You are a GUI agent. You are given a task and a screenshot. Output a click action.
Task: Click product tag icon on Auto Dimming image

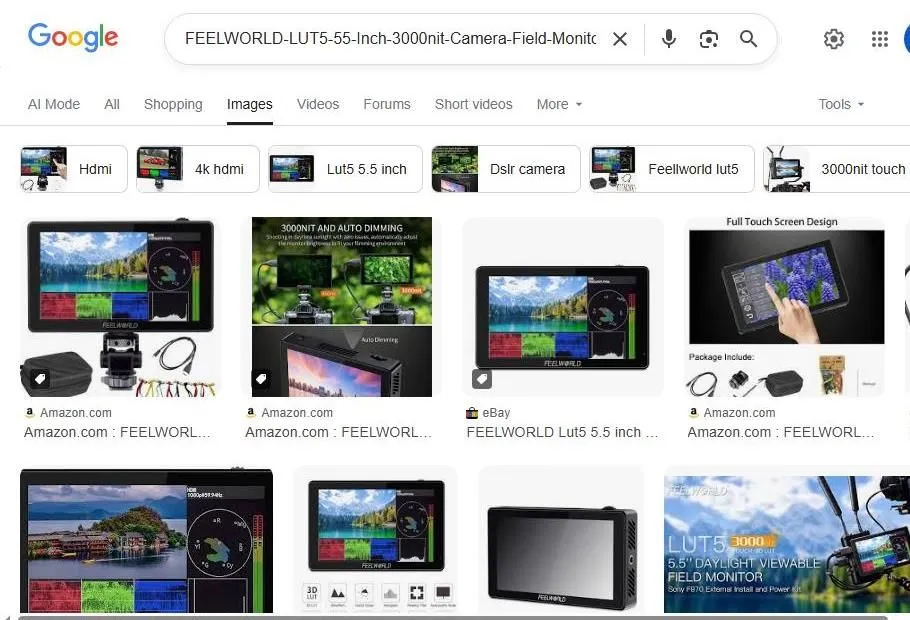[x=261, y=379]
